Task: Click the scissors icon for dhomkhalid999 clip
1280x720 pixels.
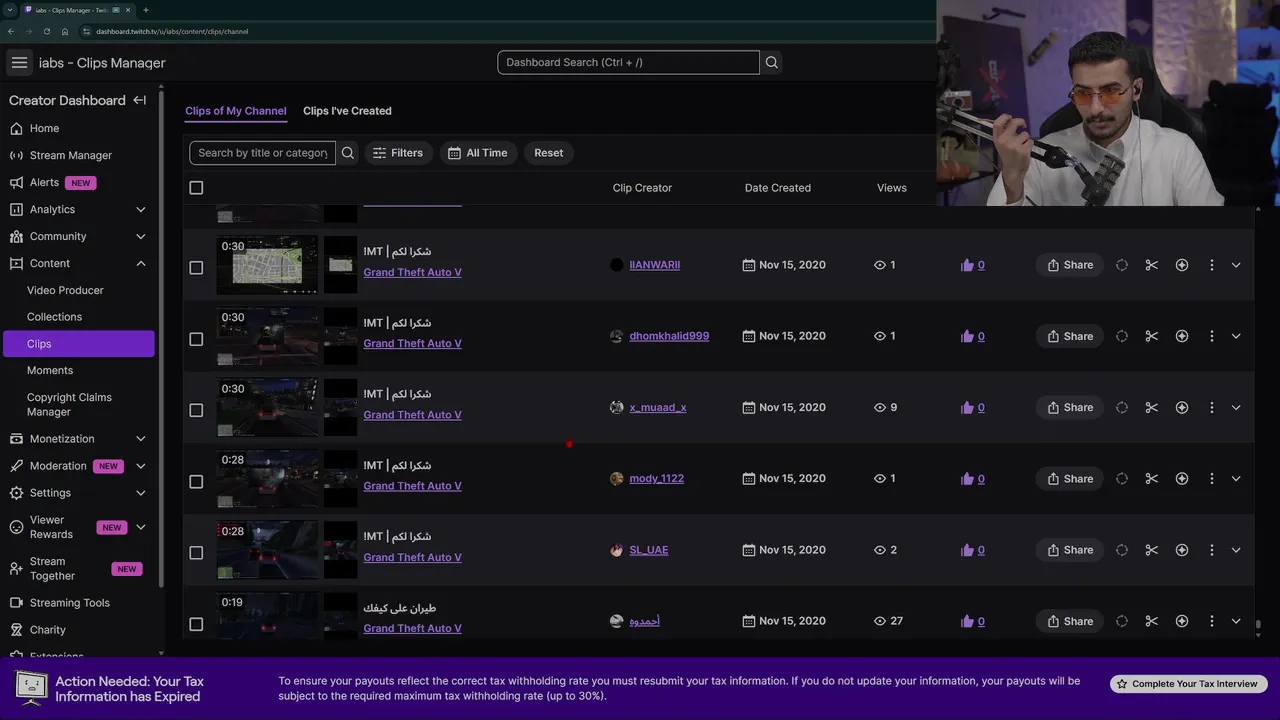Action: pyautogui.click(x=1151, y=336)
